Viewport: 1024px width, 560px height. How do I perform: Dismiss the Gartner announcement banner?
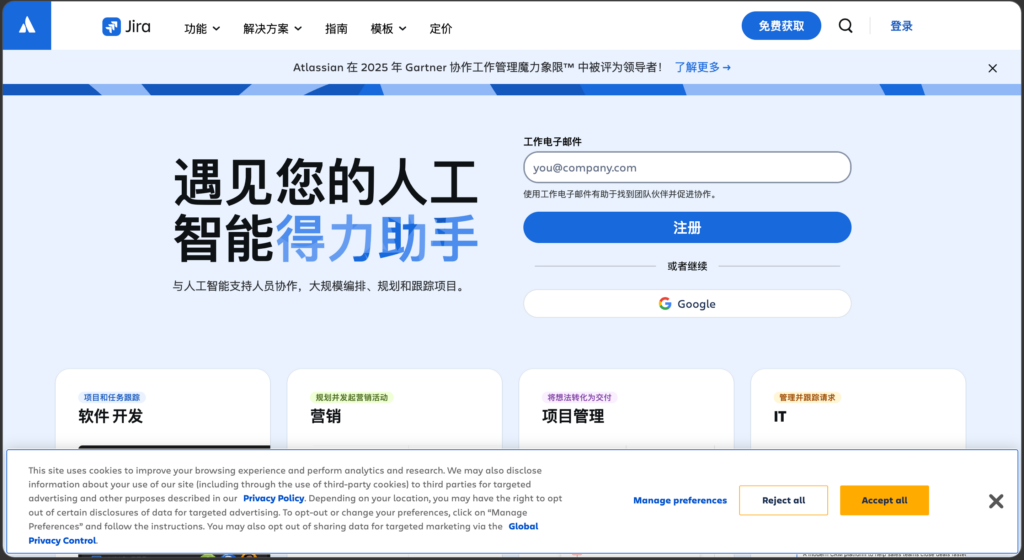[992, 68]
